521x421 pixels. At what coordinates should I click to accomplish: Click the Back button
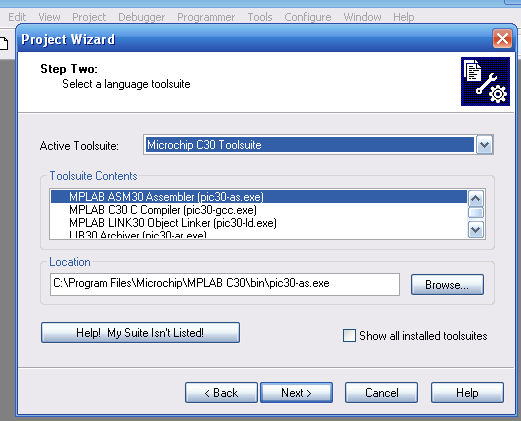pos(221,393)
